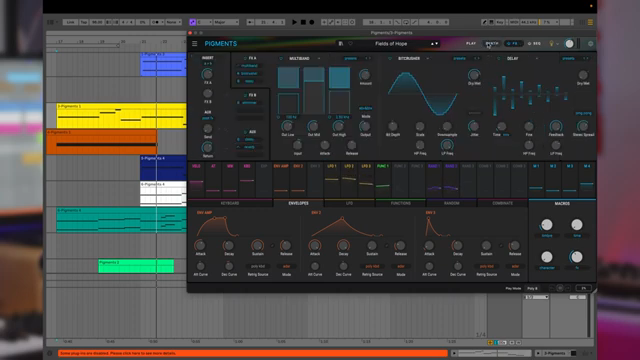Favorite the preset with the heart icon
640x360 pixels.
[351, 44]
